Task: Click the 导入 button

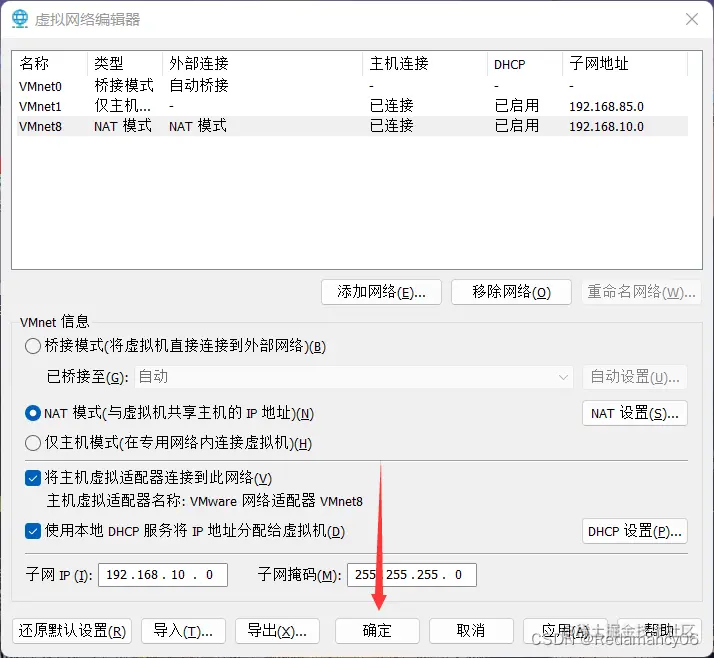Action: click(x=183, y=631)
